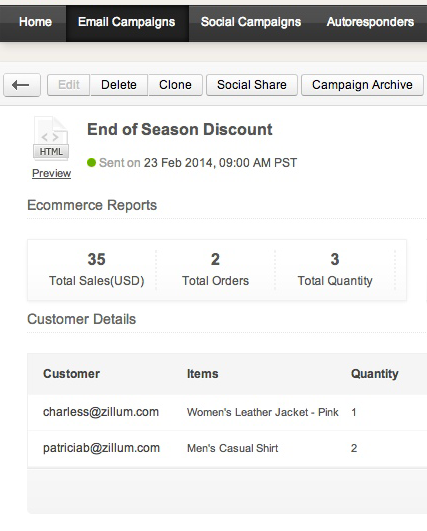Click the back arrow button
Screen dimensions: 427x531
click(x=22, y=85)
